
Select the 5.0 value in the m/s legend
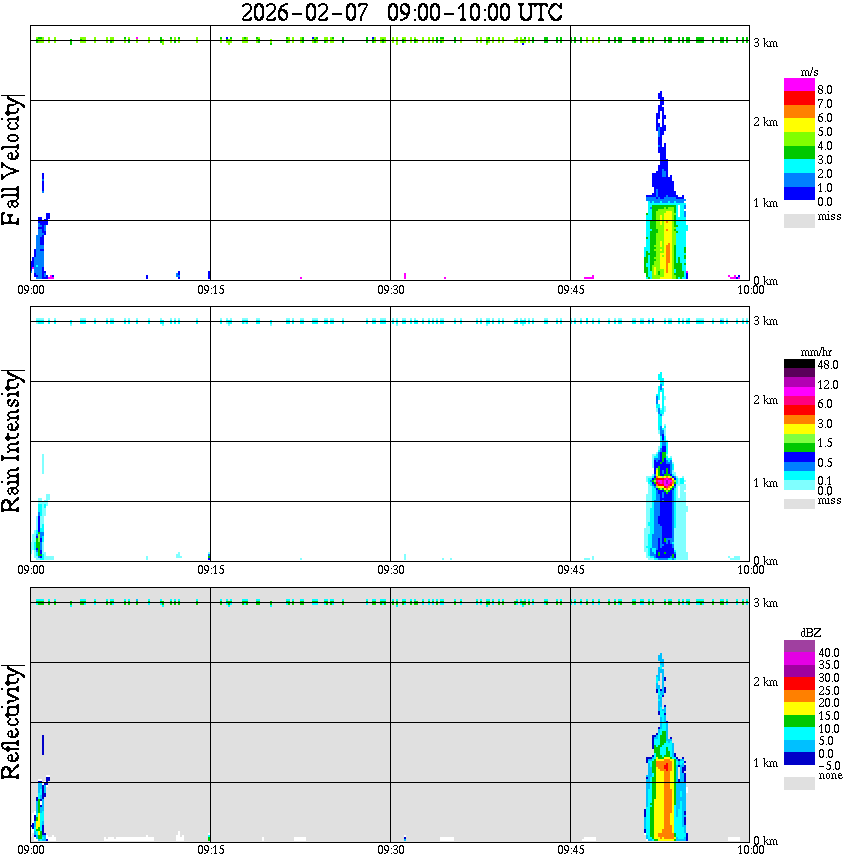point(825,132)
